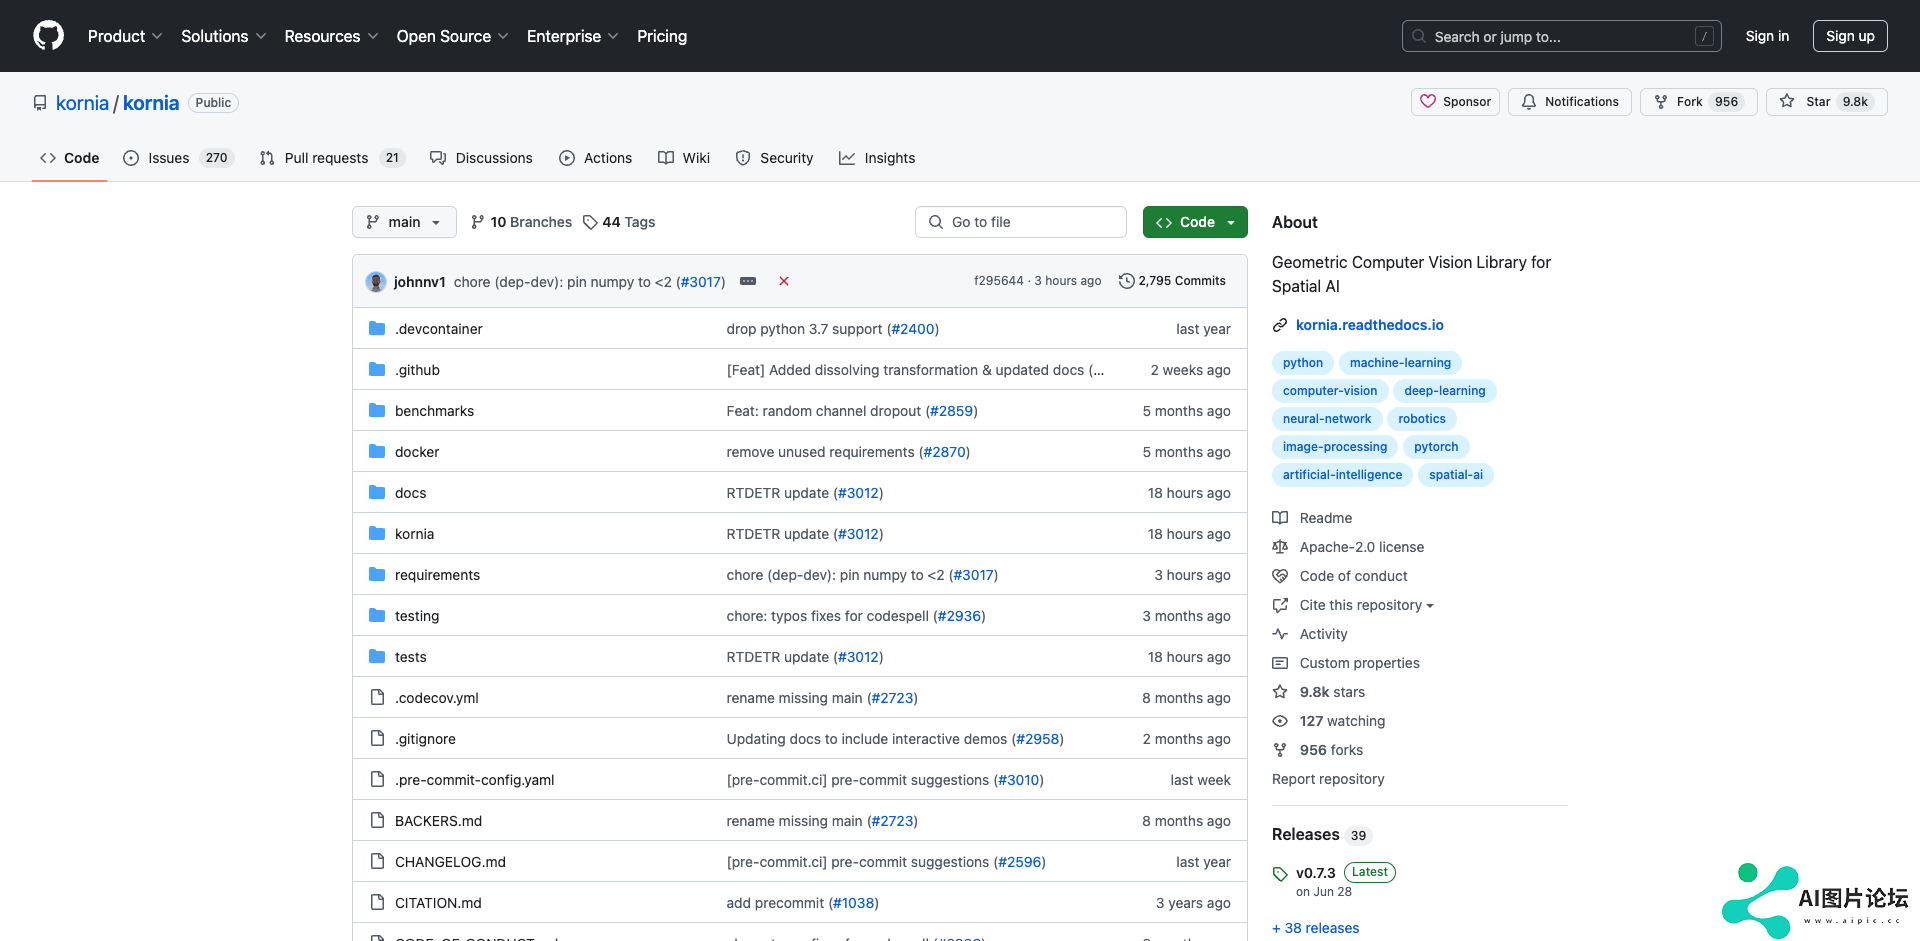Click the repository icon before kornia/kornia
Image resolution: width=1920 pixels, height=941 pixels.
(x=40, y=103)
